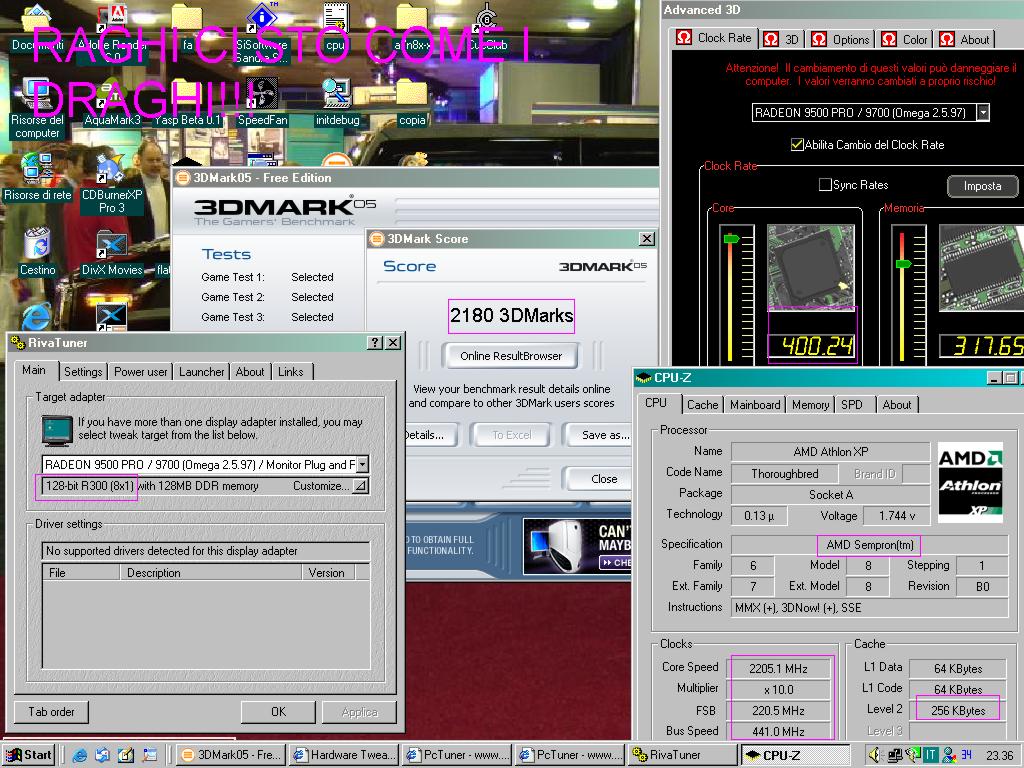Open the MSN Messenger tray icon
Viewport: 1024px width, 768px height.
(949, 756)
